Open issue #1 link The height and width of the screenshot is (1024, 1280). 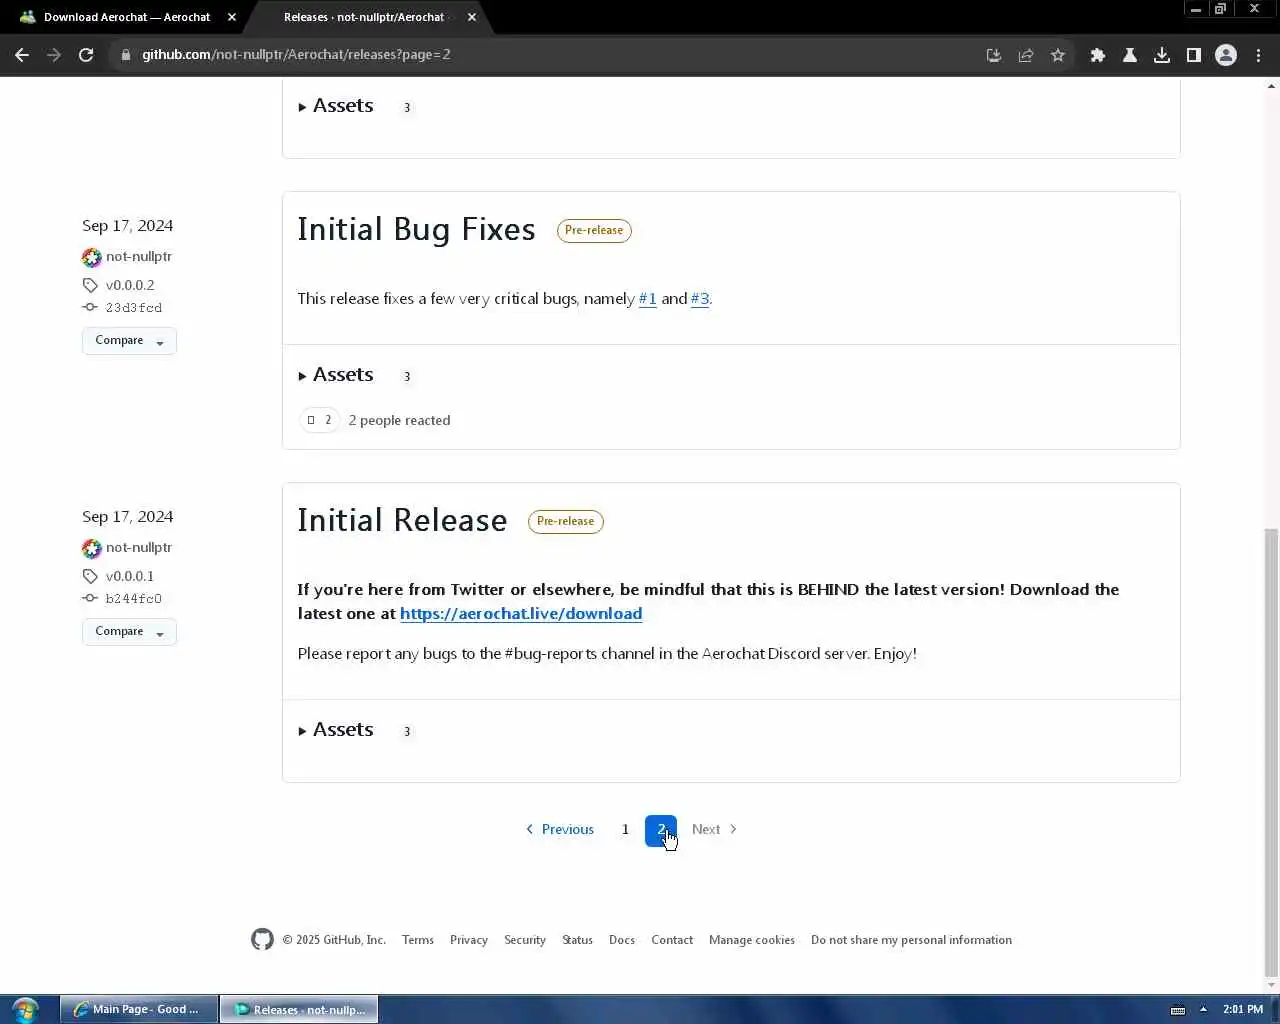point(648,299)
